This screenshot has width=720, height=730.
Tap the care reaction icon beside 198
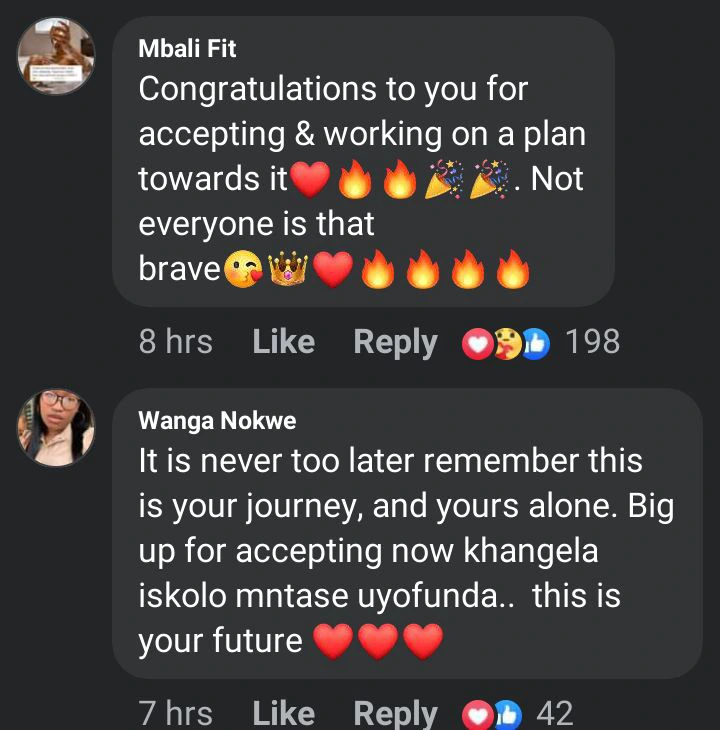(507, 344)
